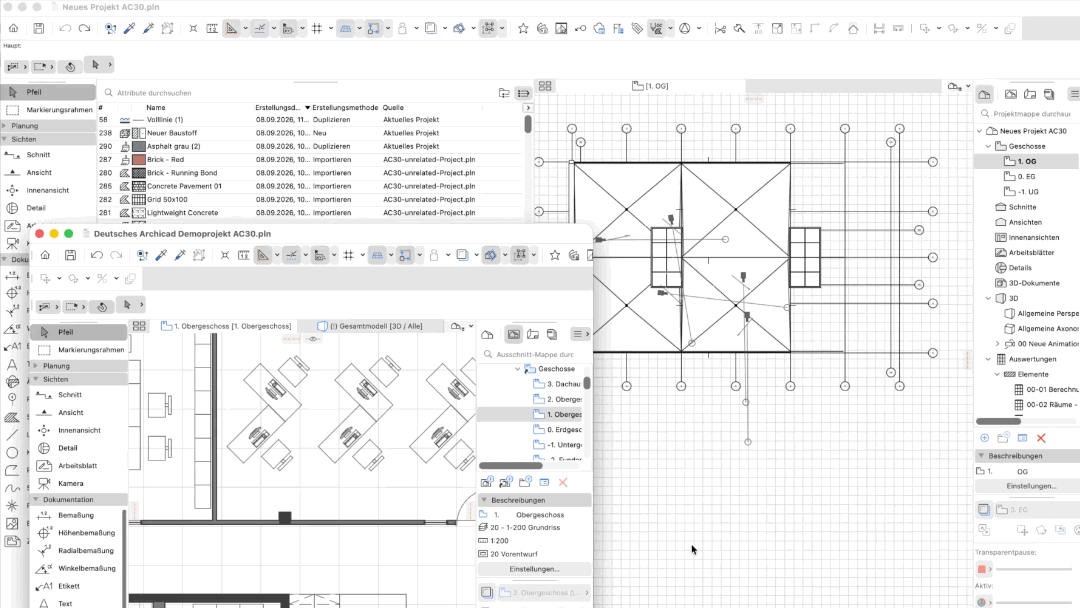The width and height of the screenshot is (1080, 608).
Task: Collapse the Geschosse folder in Neues Projekt navigator
Action: pyautogui.click(x=988, y=146)
